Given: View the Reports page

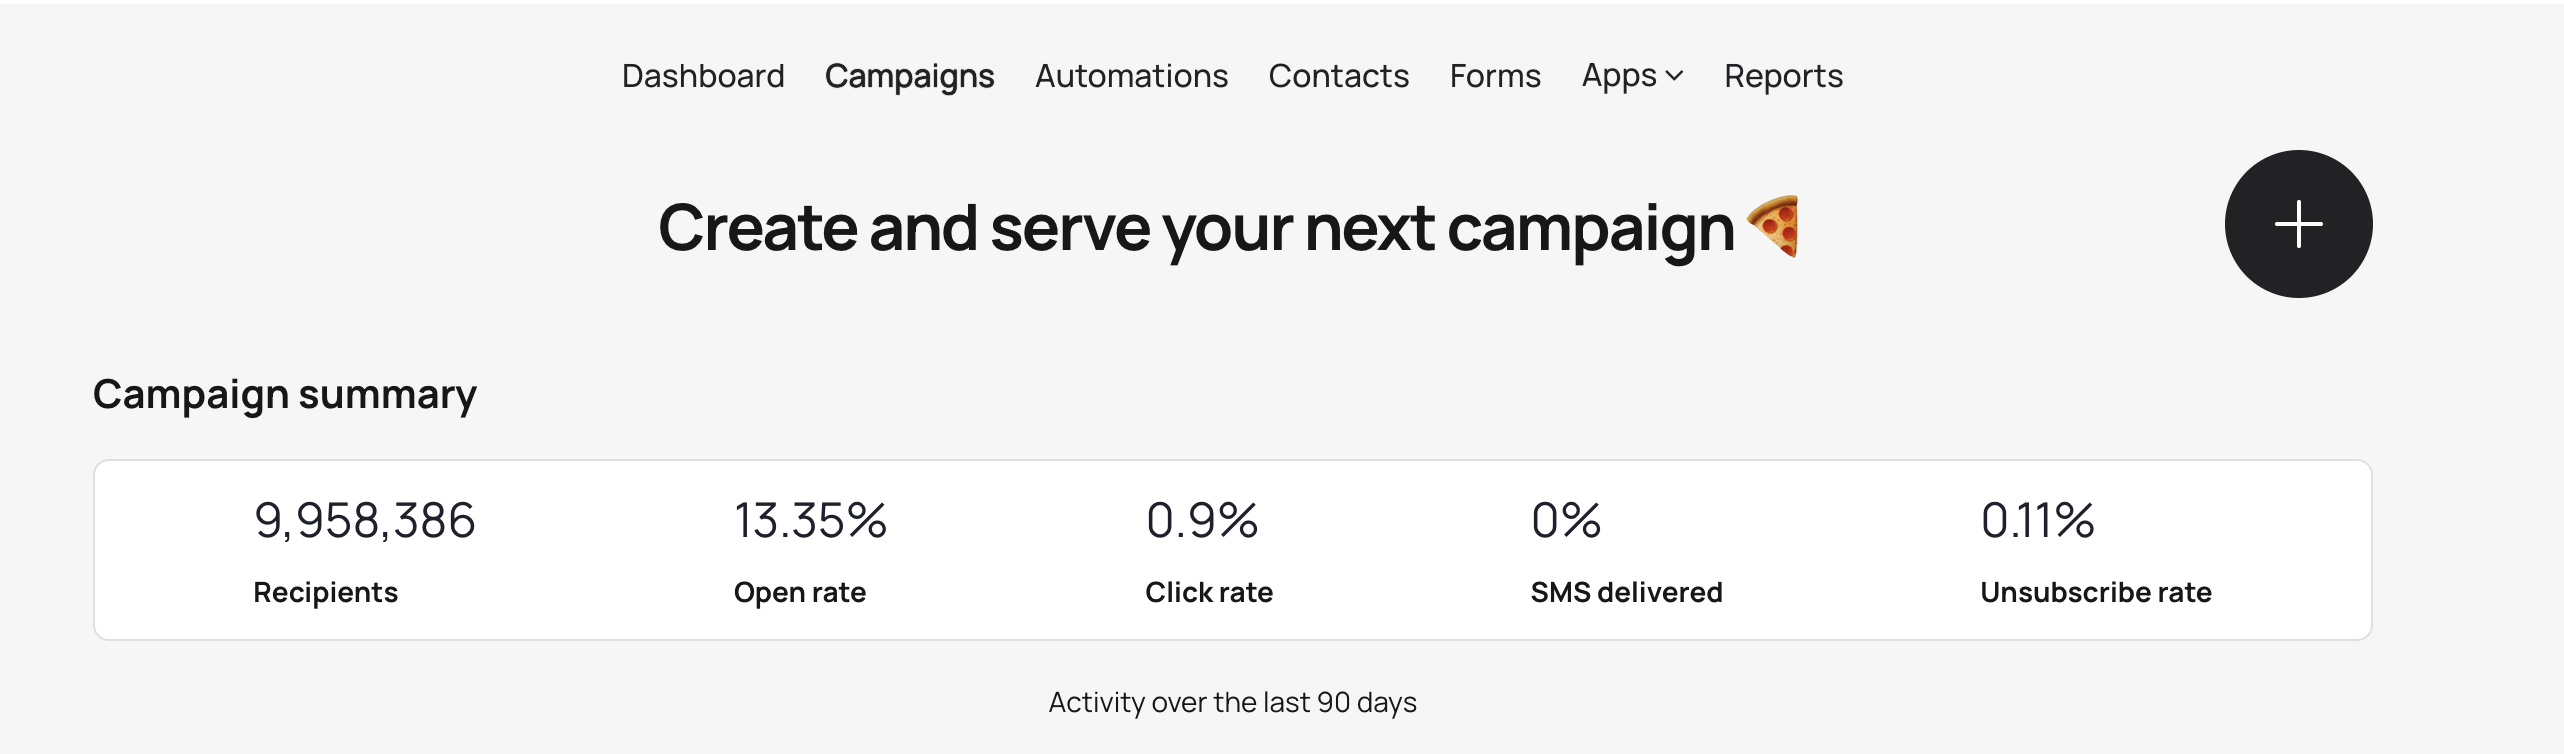Looking at the screenshot, I should [x=1783, y=76].
